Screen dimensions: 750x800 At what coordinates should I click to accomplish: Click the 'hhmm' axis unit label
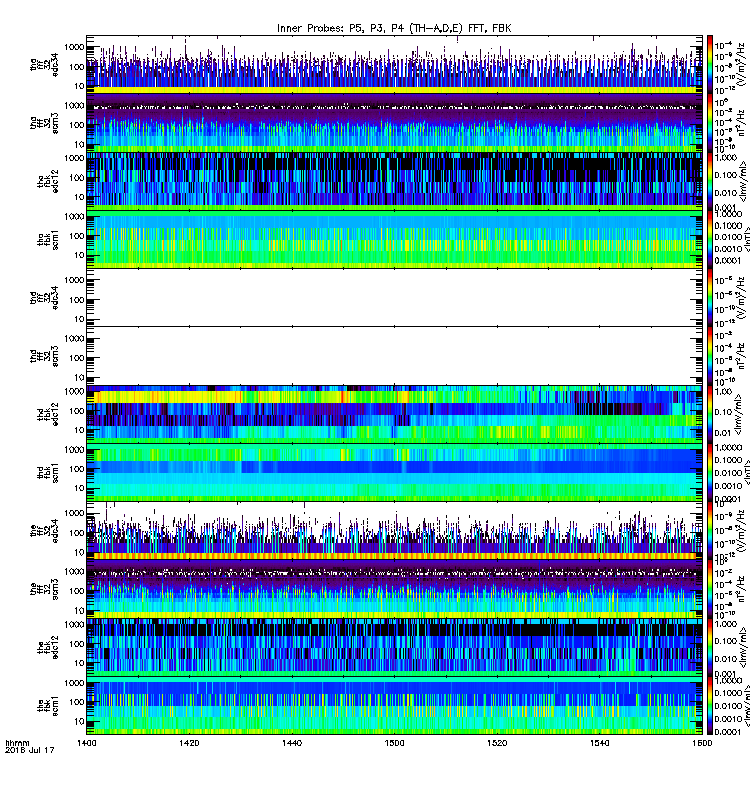pyautogui.click(x=17, y=743)
